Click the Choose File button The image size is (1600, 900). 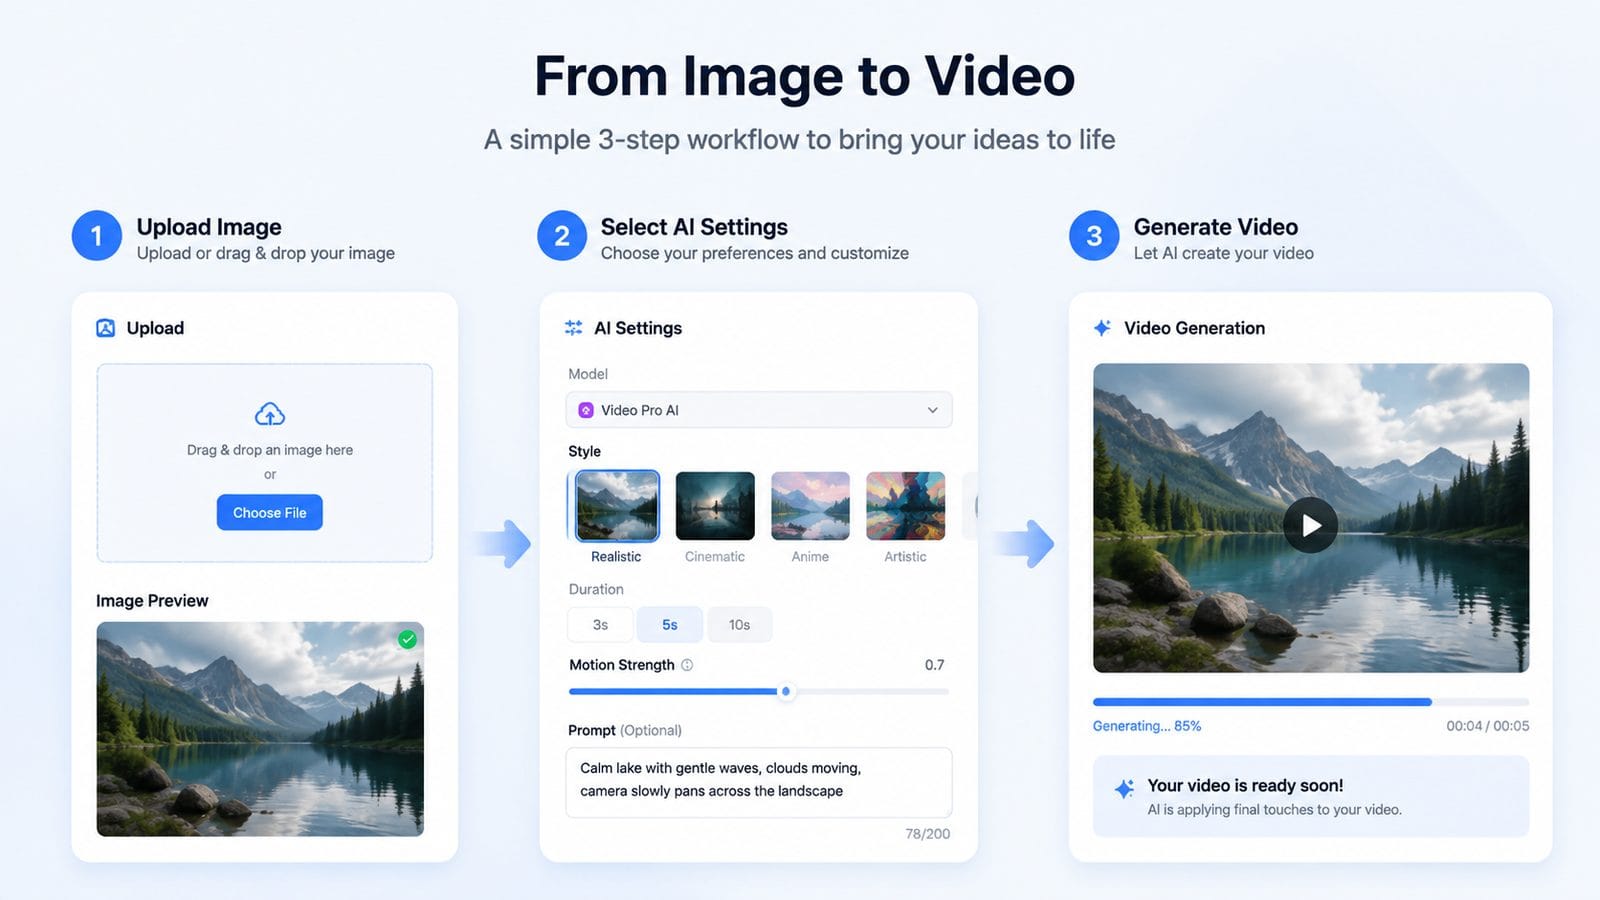click(270, 512)
